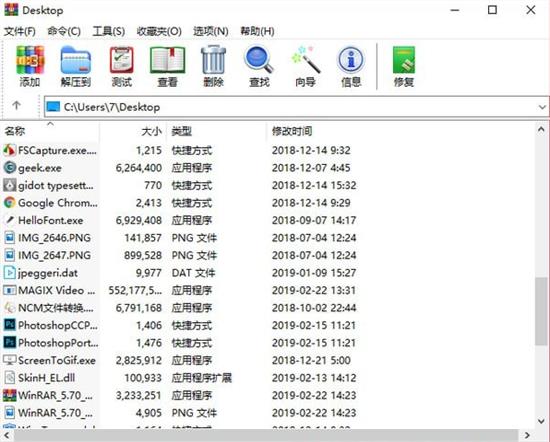Click the 应用程序扩展 type cell

[x=202, y=378]
